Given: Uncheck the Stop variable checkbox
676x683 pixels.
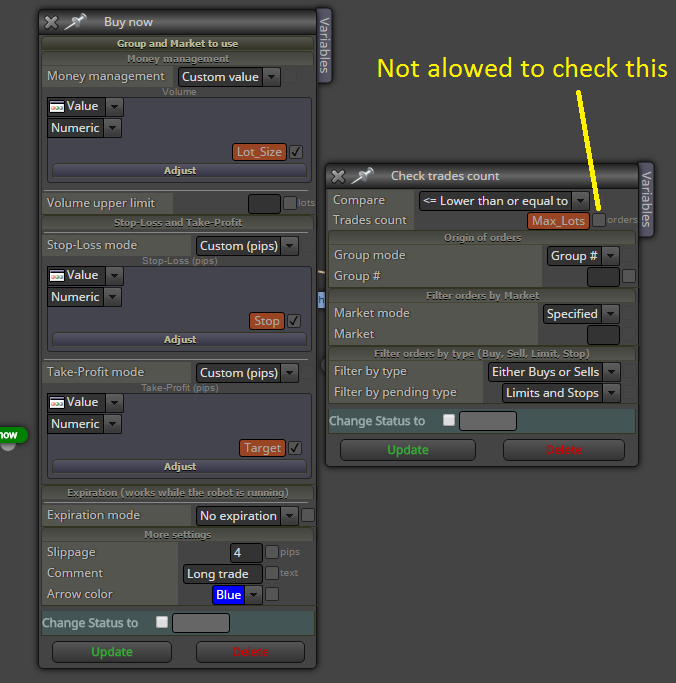Looking at the screenshot, I should coord(294,321).
